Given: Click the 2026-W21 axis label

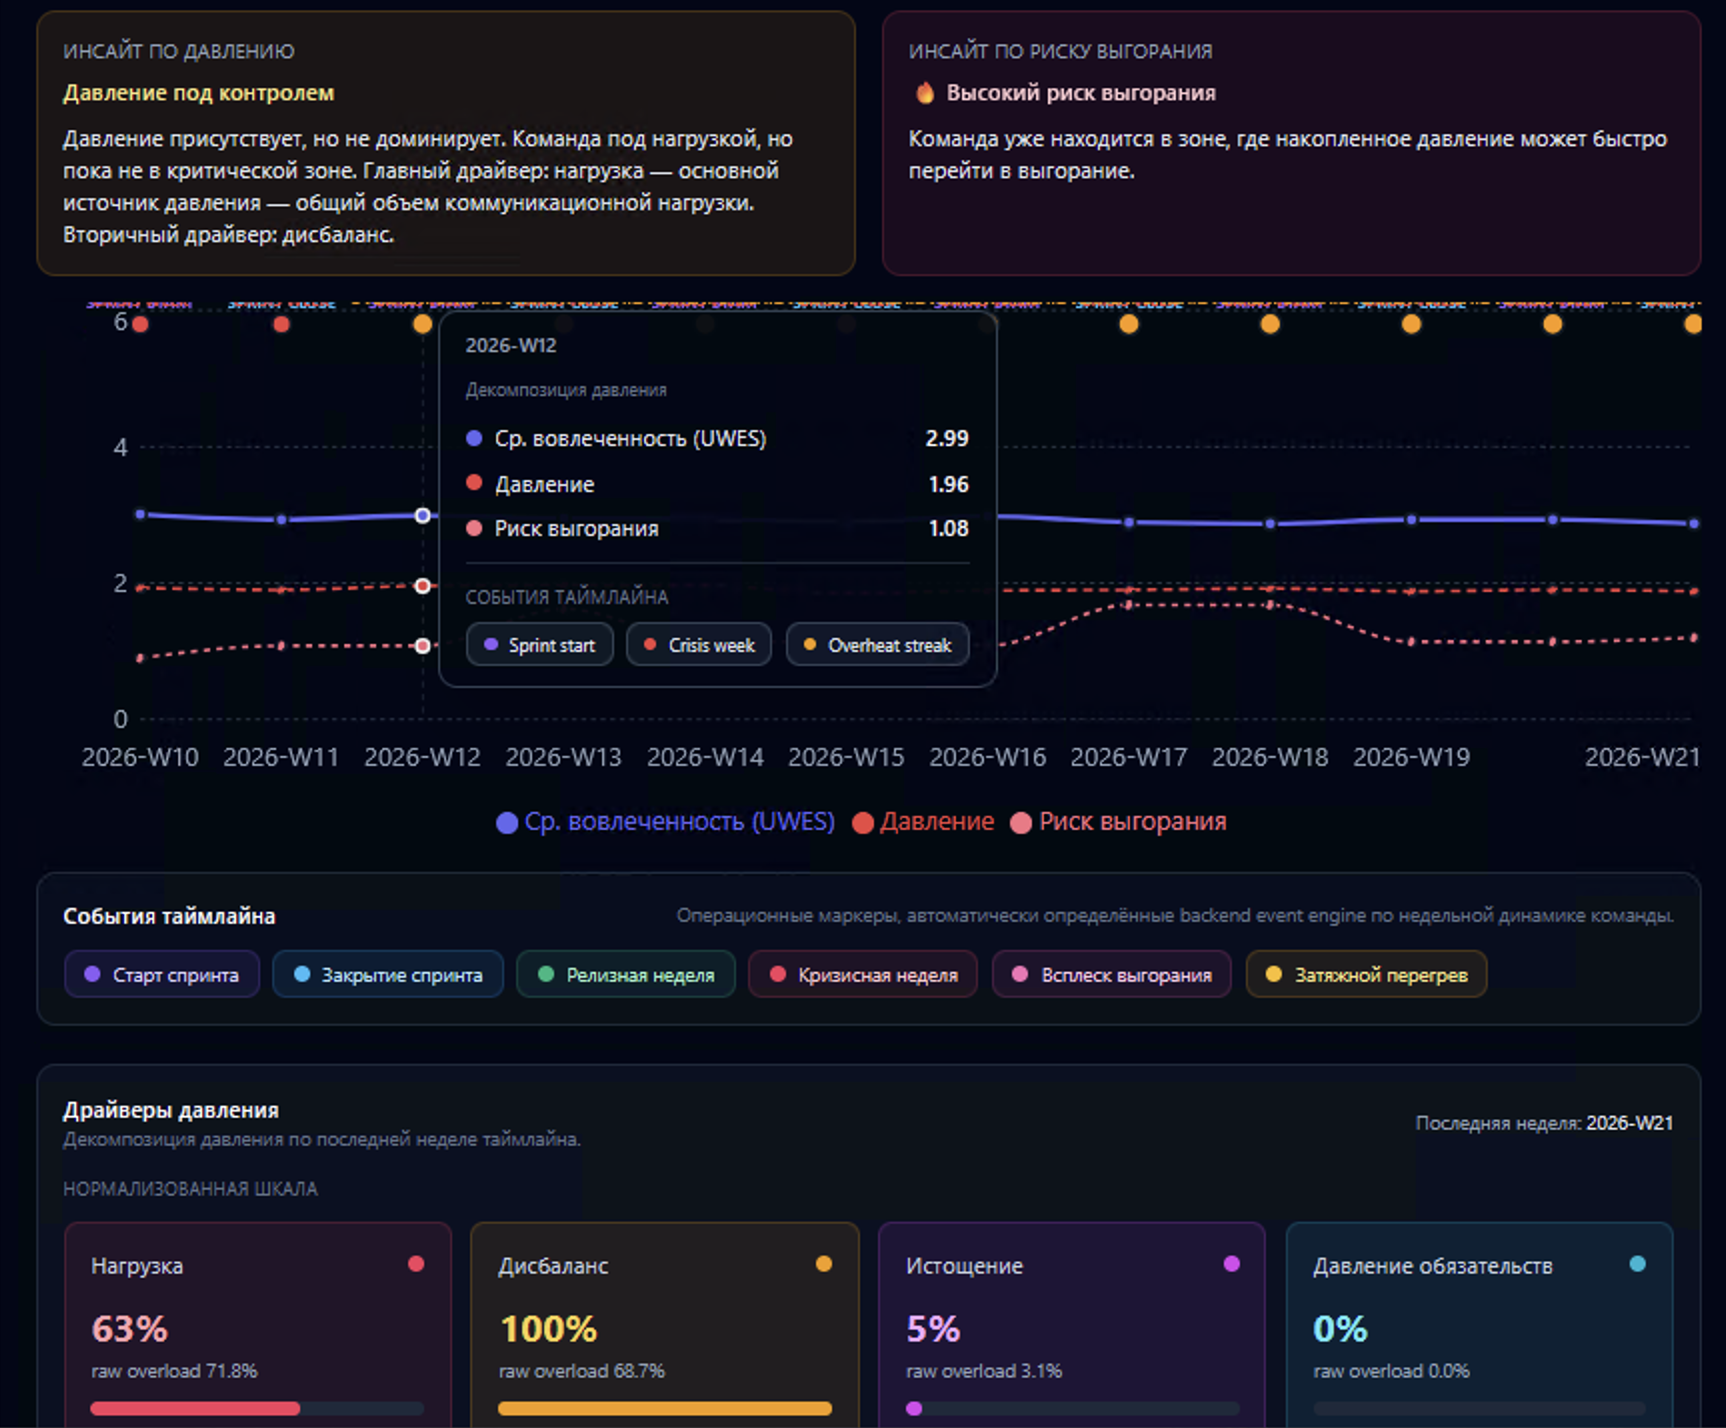Looking at the screenshot, I should (1642, 757).
